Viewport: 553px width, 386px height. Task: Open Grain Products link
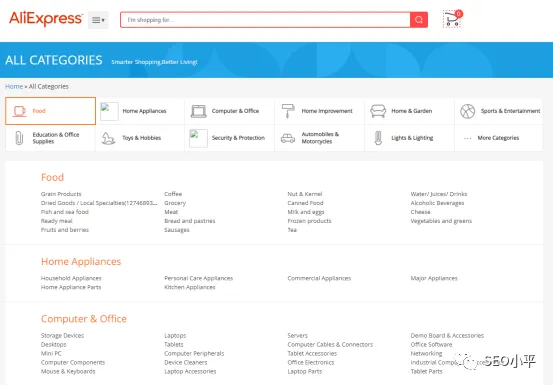[61, 194]
